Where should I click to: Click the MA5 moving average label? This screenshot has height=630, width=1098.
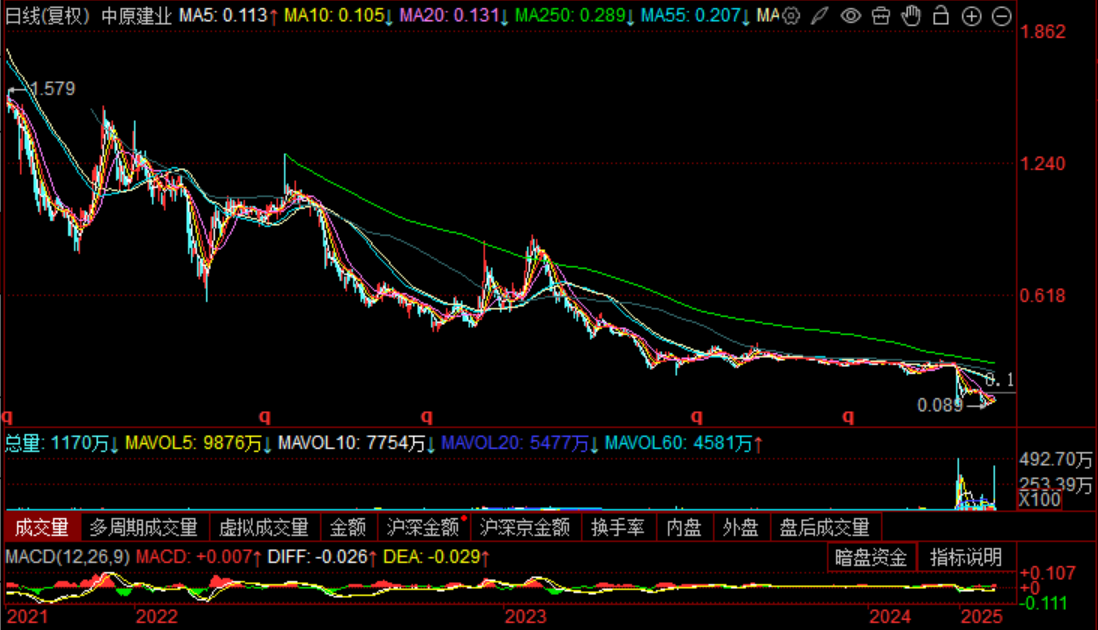212,16
